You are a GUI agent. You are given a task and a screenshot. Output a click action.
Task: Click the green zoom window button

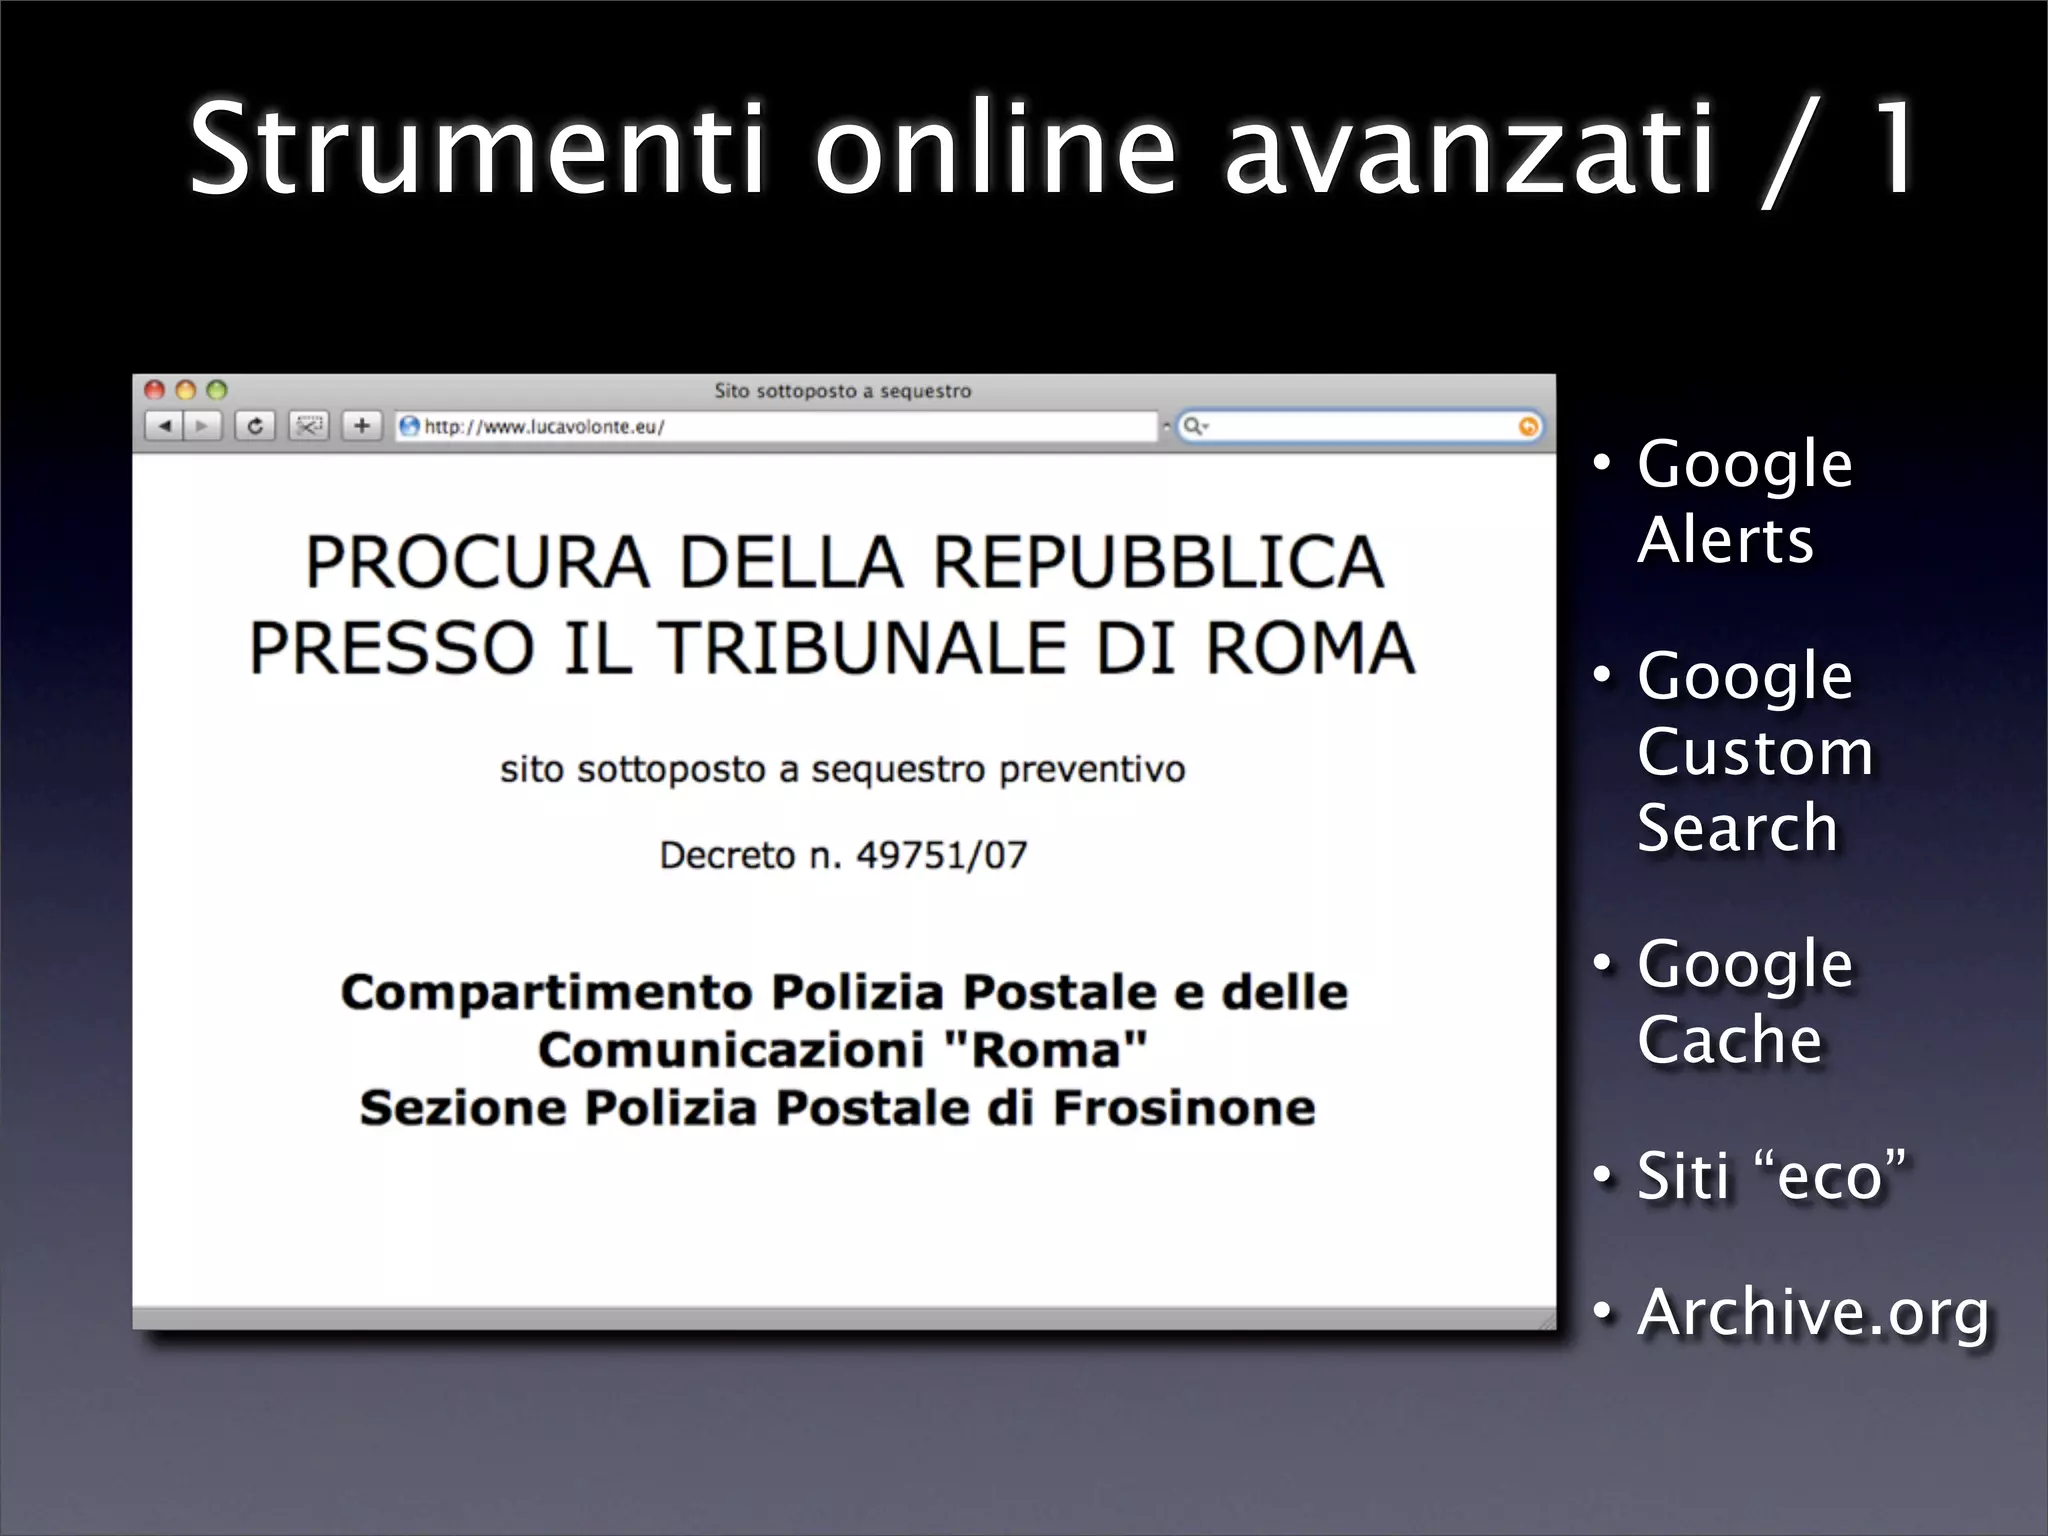pos(217,390)
